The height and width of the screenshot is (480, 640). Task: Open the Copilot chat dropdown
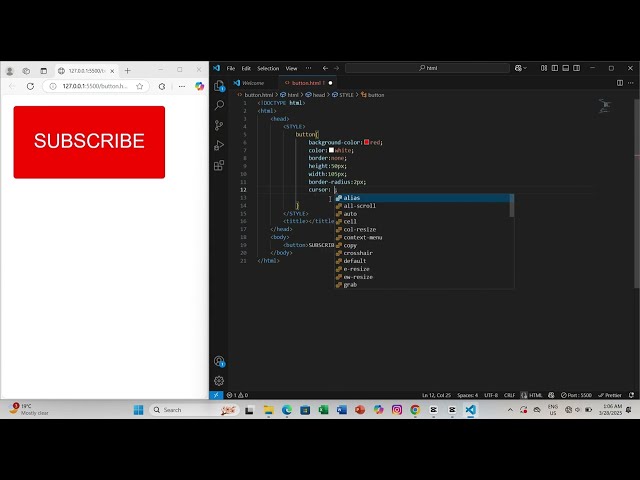point(520,68)
